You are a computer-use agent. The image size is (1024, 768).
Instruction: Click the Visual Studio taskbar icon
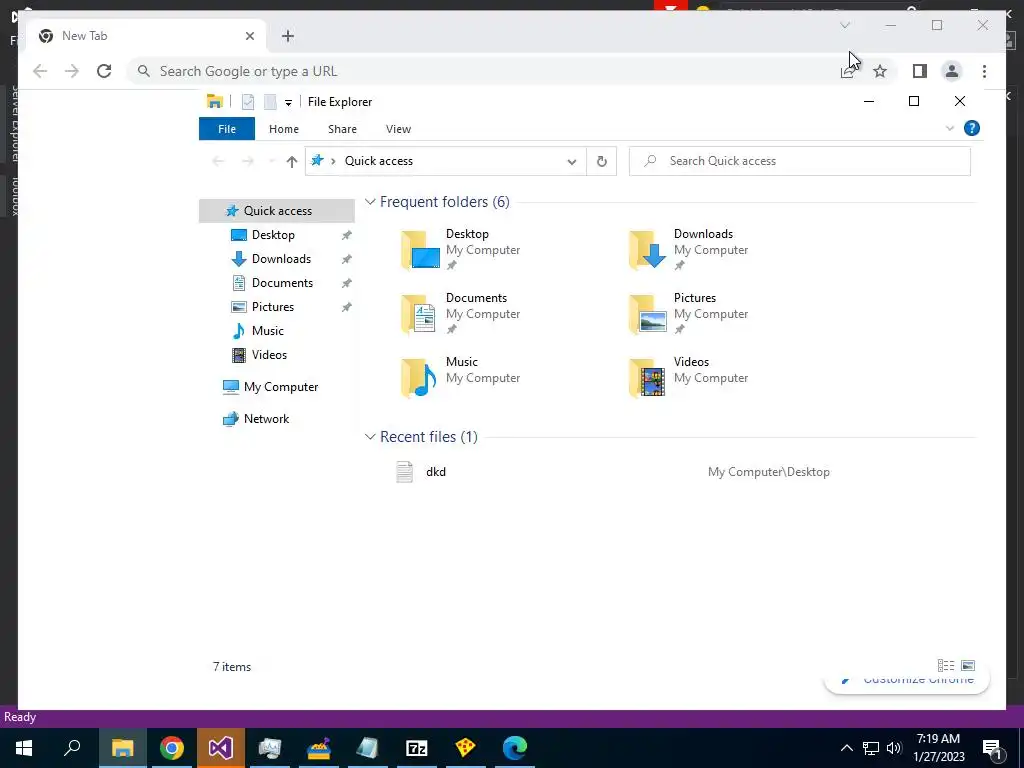(x=221, y=748)
